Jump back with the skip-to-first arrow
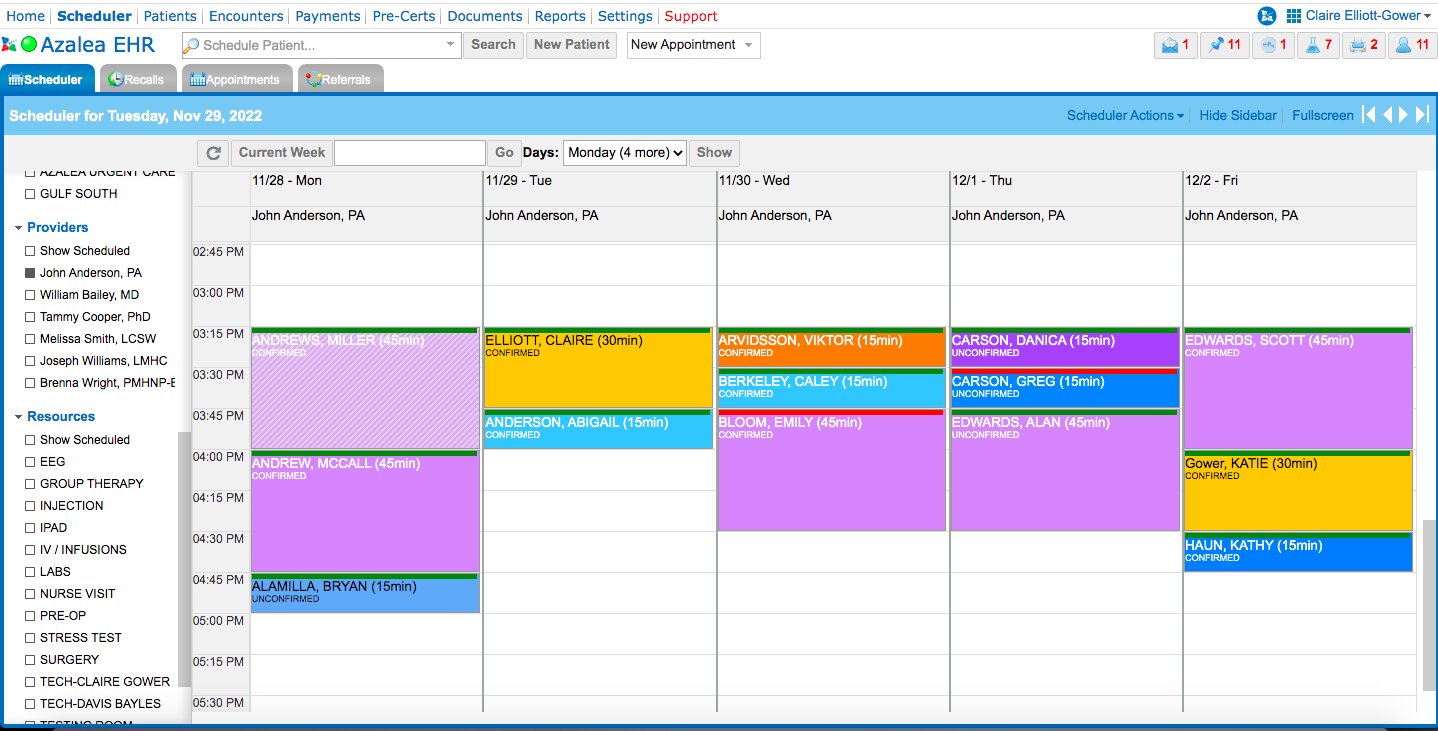The width and height of the screenshot is (1438, 731). click(x=1370, y=115)
